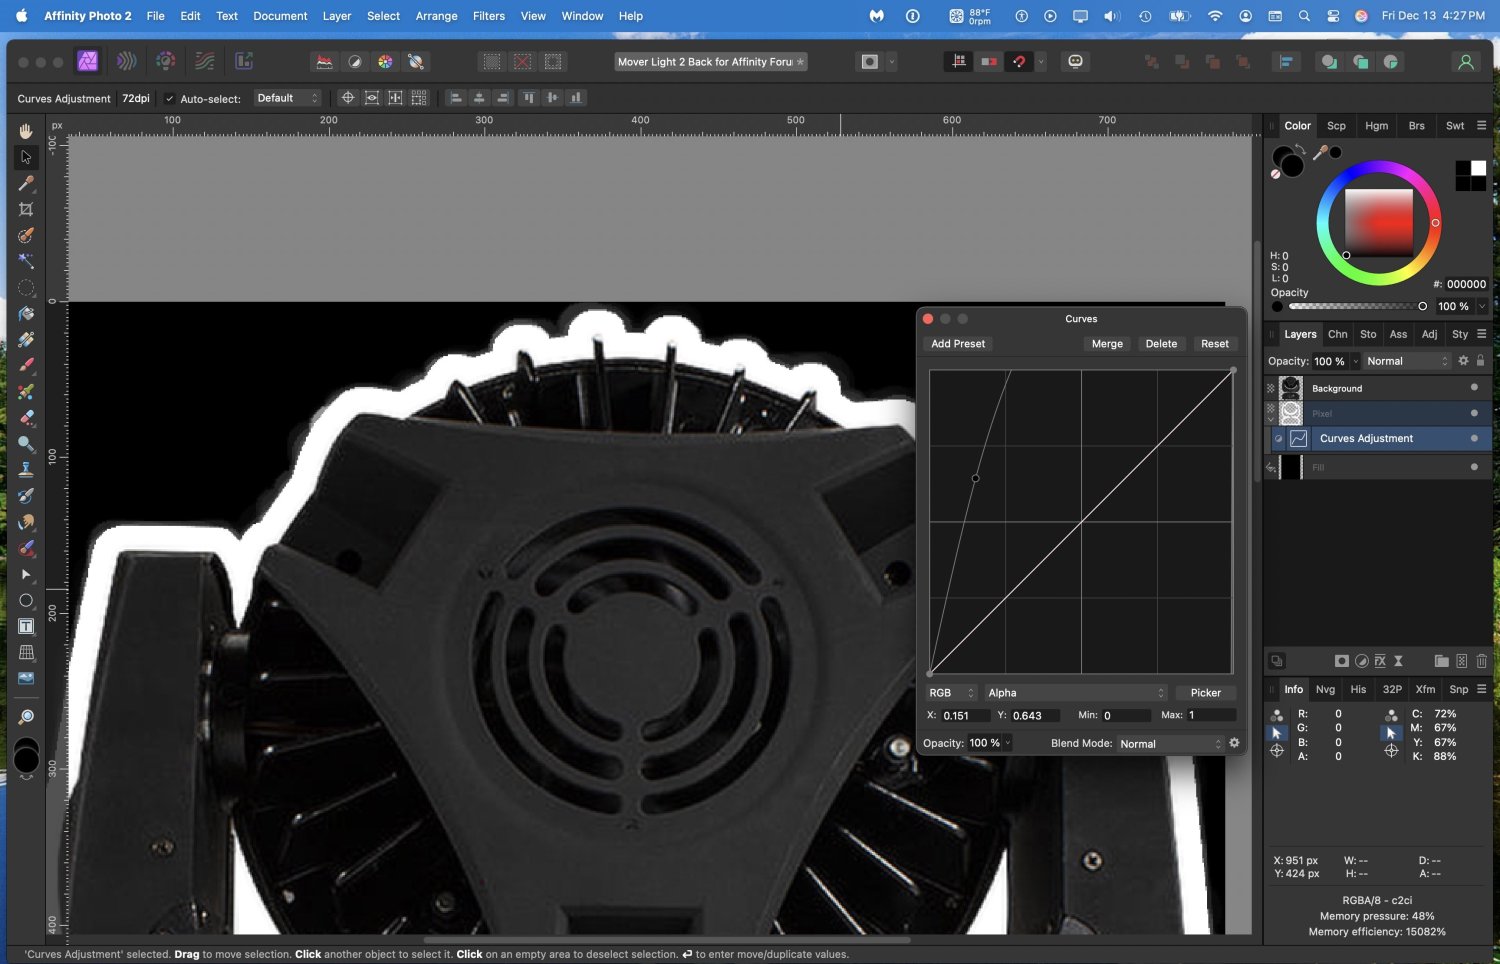Switch to the Chn tab
This screenshot has height=964, width=1500.
point(1337,334)
